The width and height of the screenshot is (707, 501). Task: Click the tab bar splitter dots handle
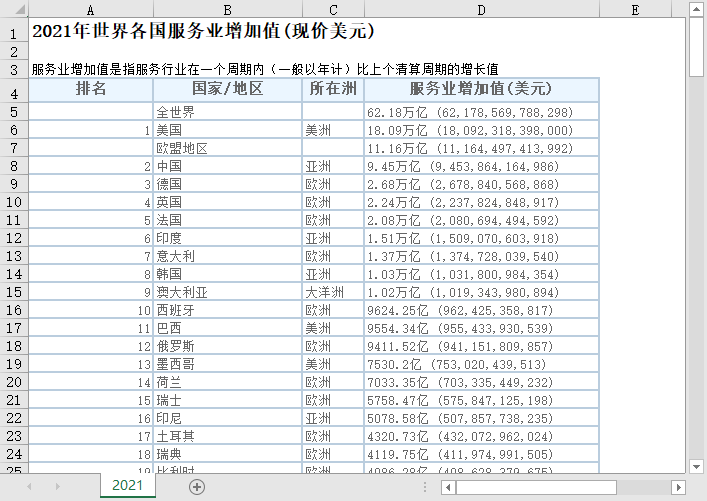(424, 487)
